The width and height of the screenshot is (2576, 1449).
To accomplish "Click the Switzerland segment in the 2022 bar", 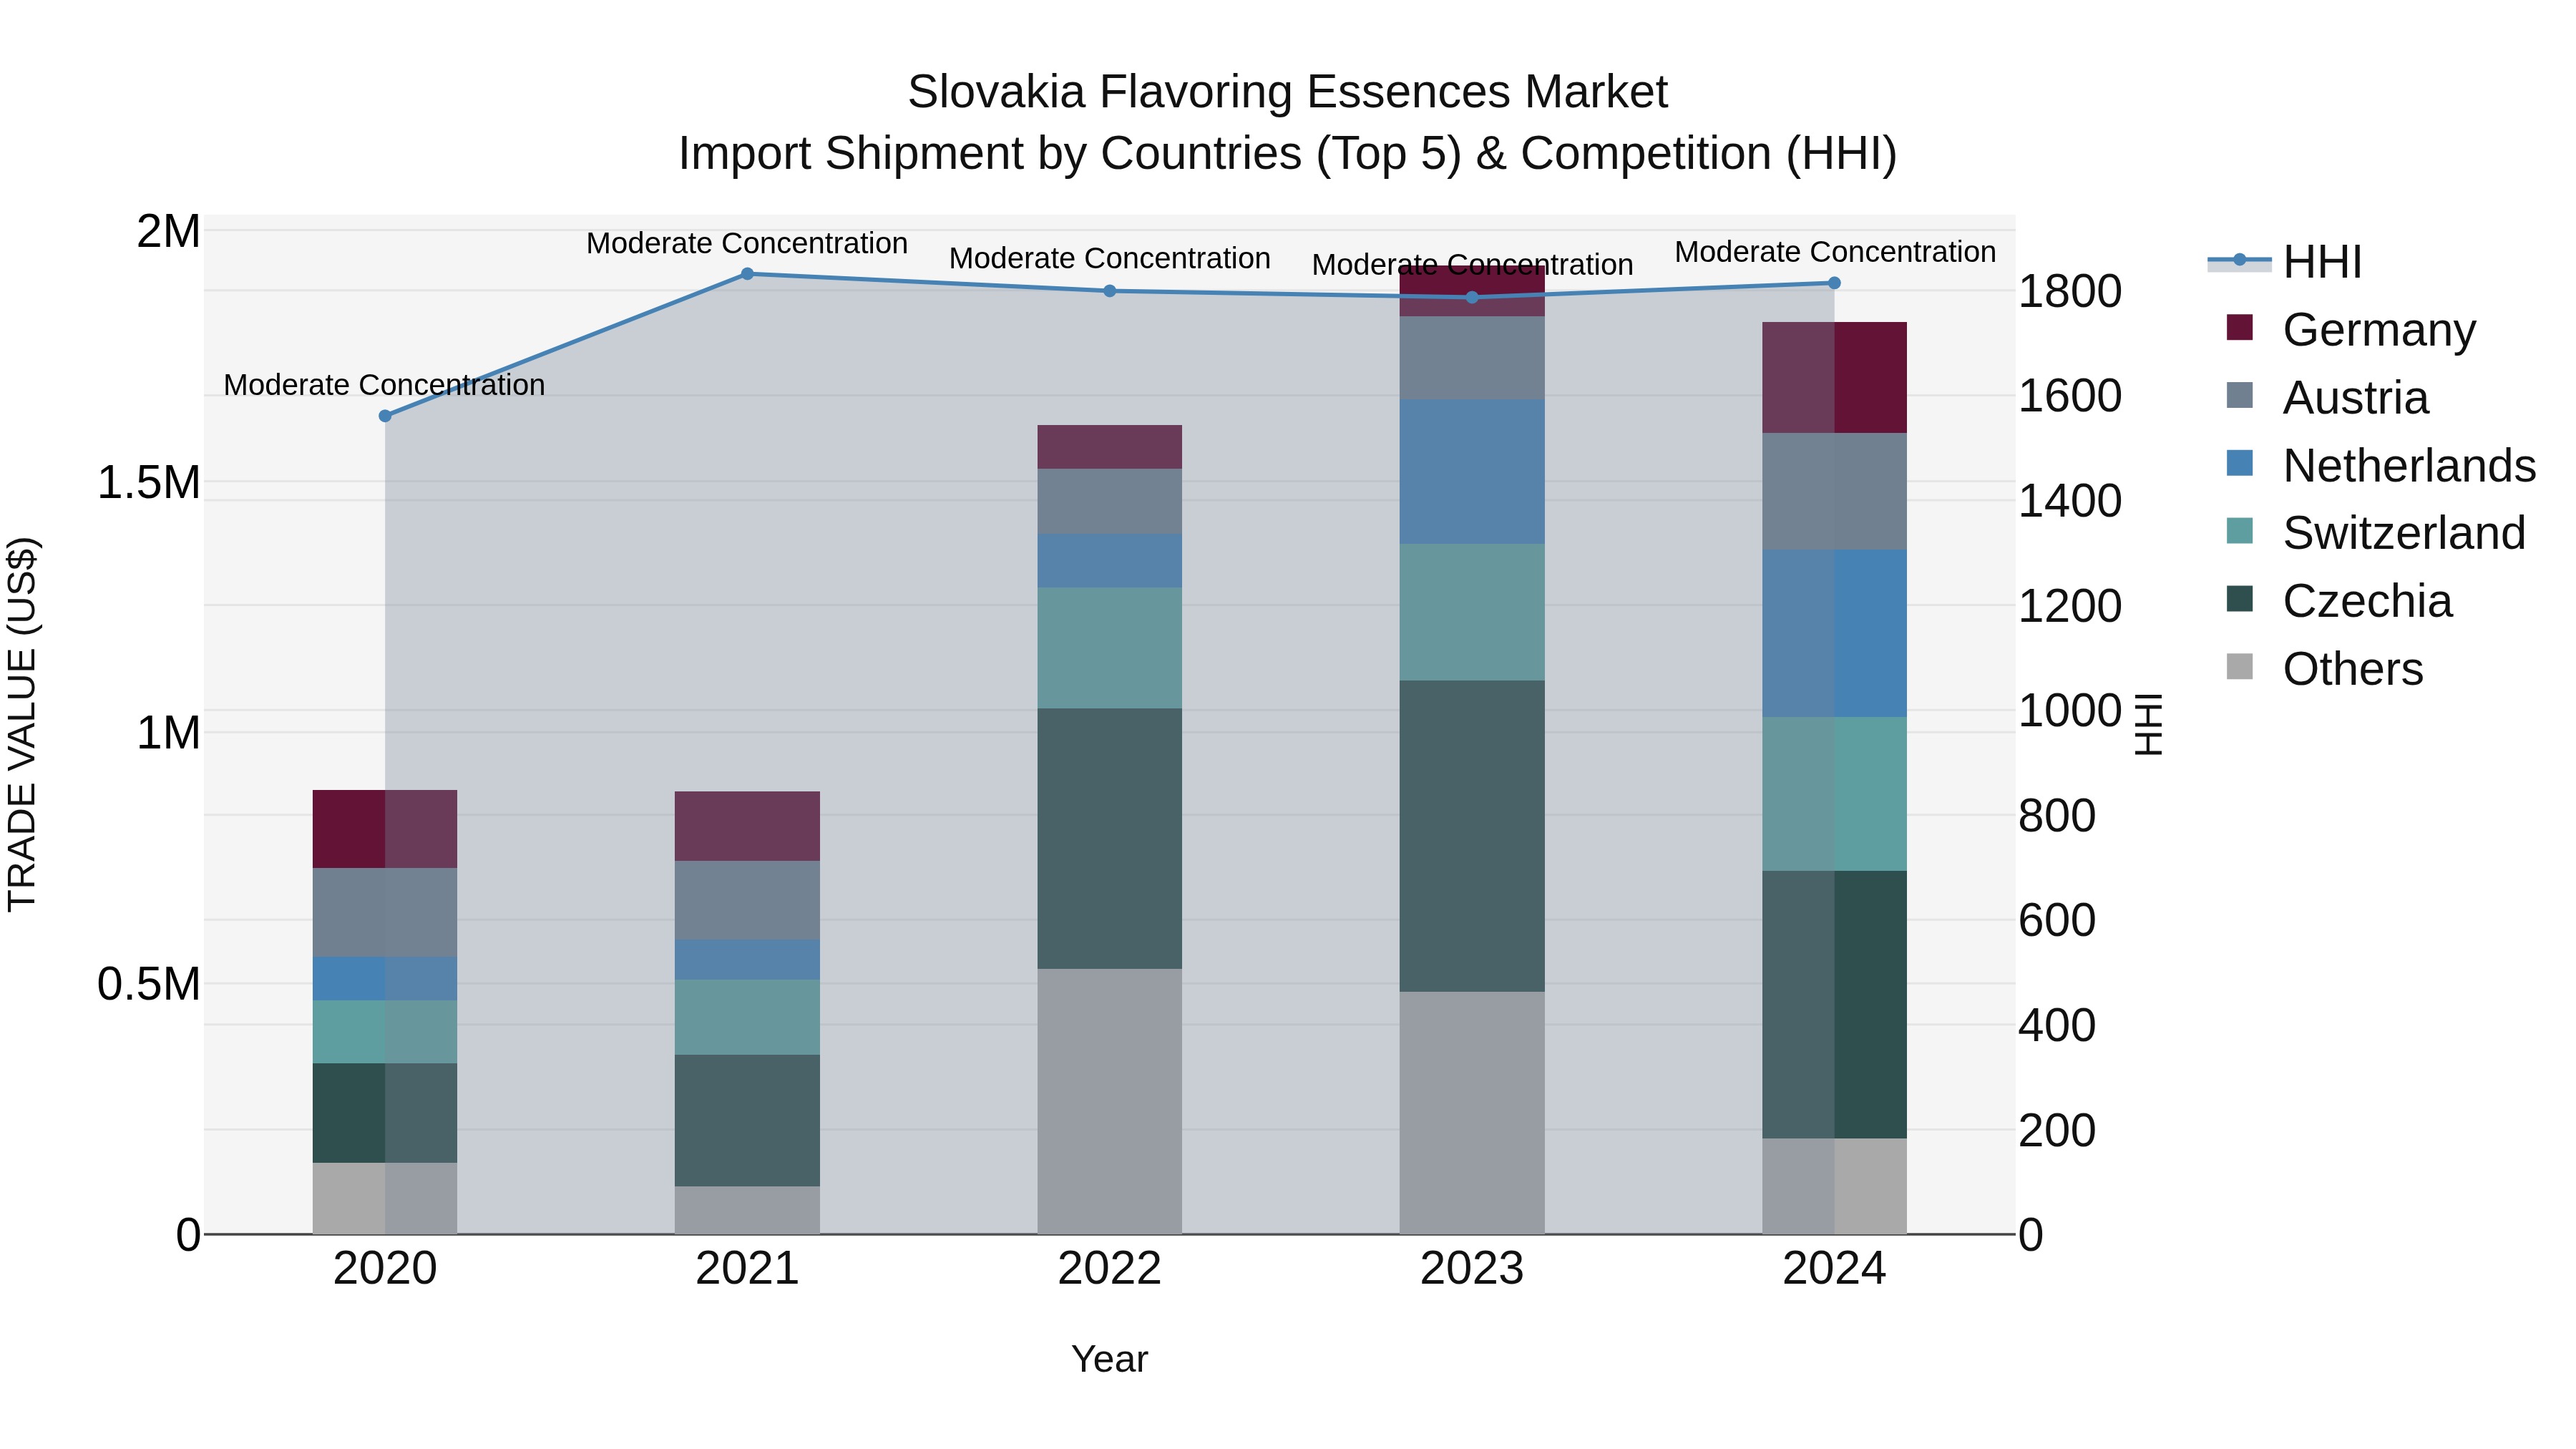I will pos(1110,648).
